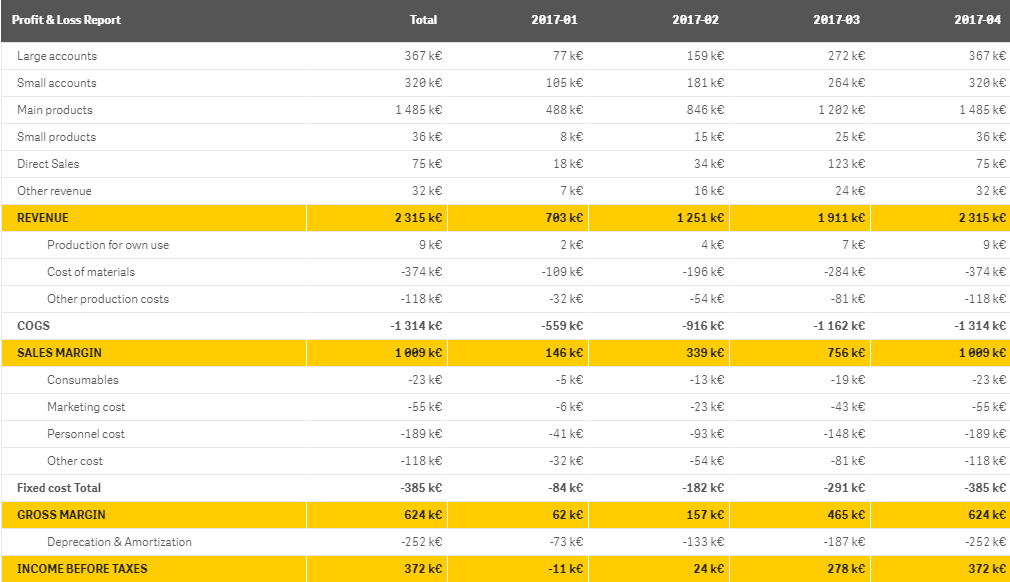This screenshot has width=1010, height=582.
Task: Click the REVENUE total value 2 315 k€
Action: point(419,218)
